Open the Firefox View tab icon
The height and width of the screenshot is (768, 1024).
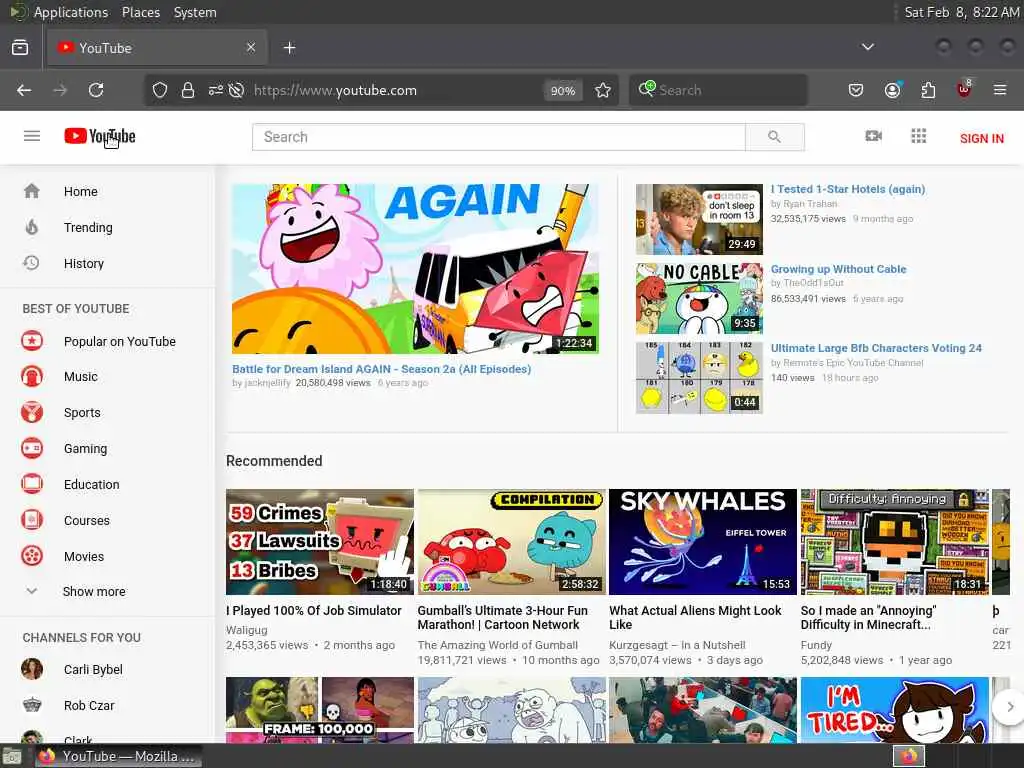[x=20, y=48]
